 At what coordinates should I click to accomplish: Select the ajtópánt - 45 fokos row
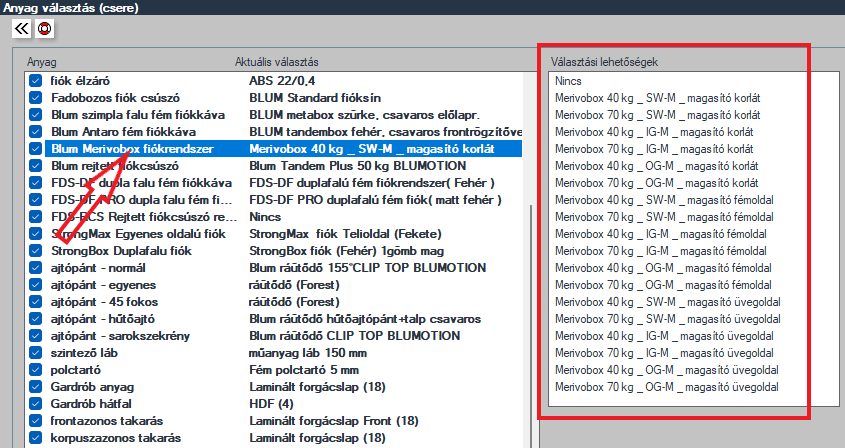[275, 302]
